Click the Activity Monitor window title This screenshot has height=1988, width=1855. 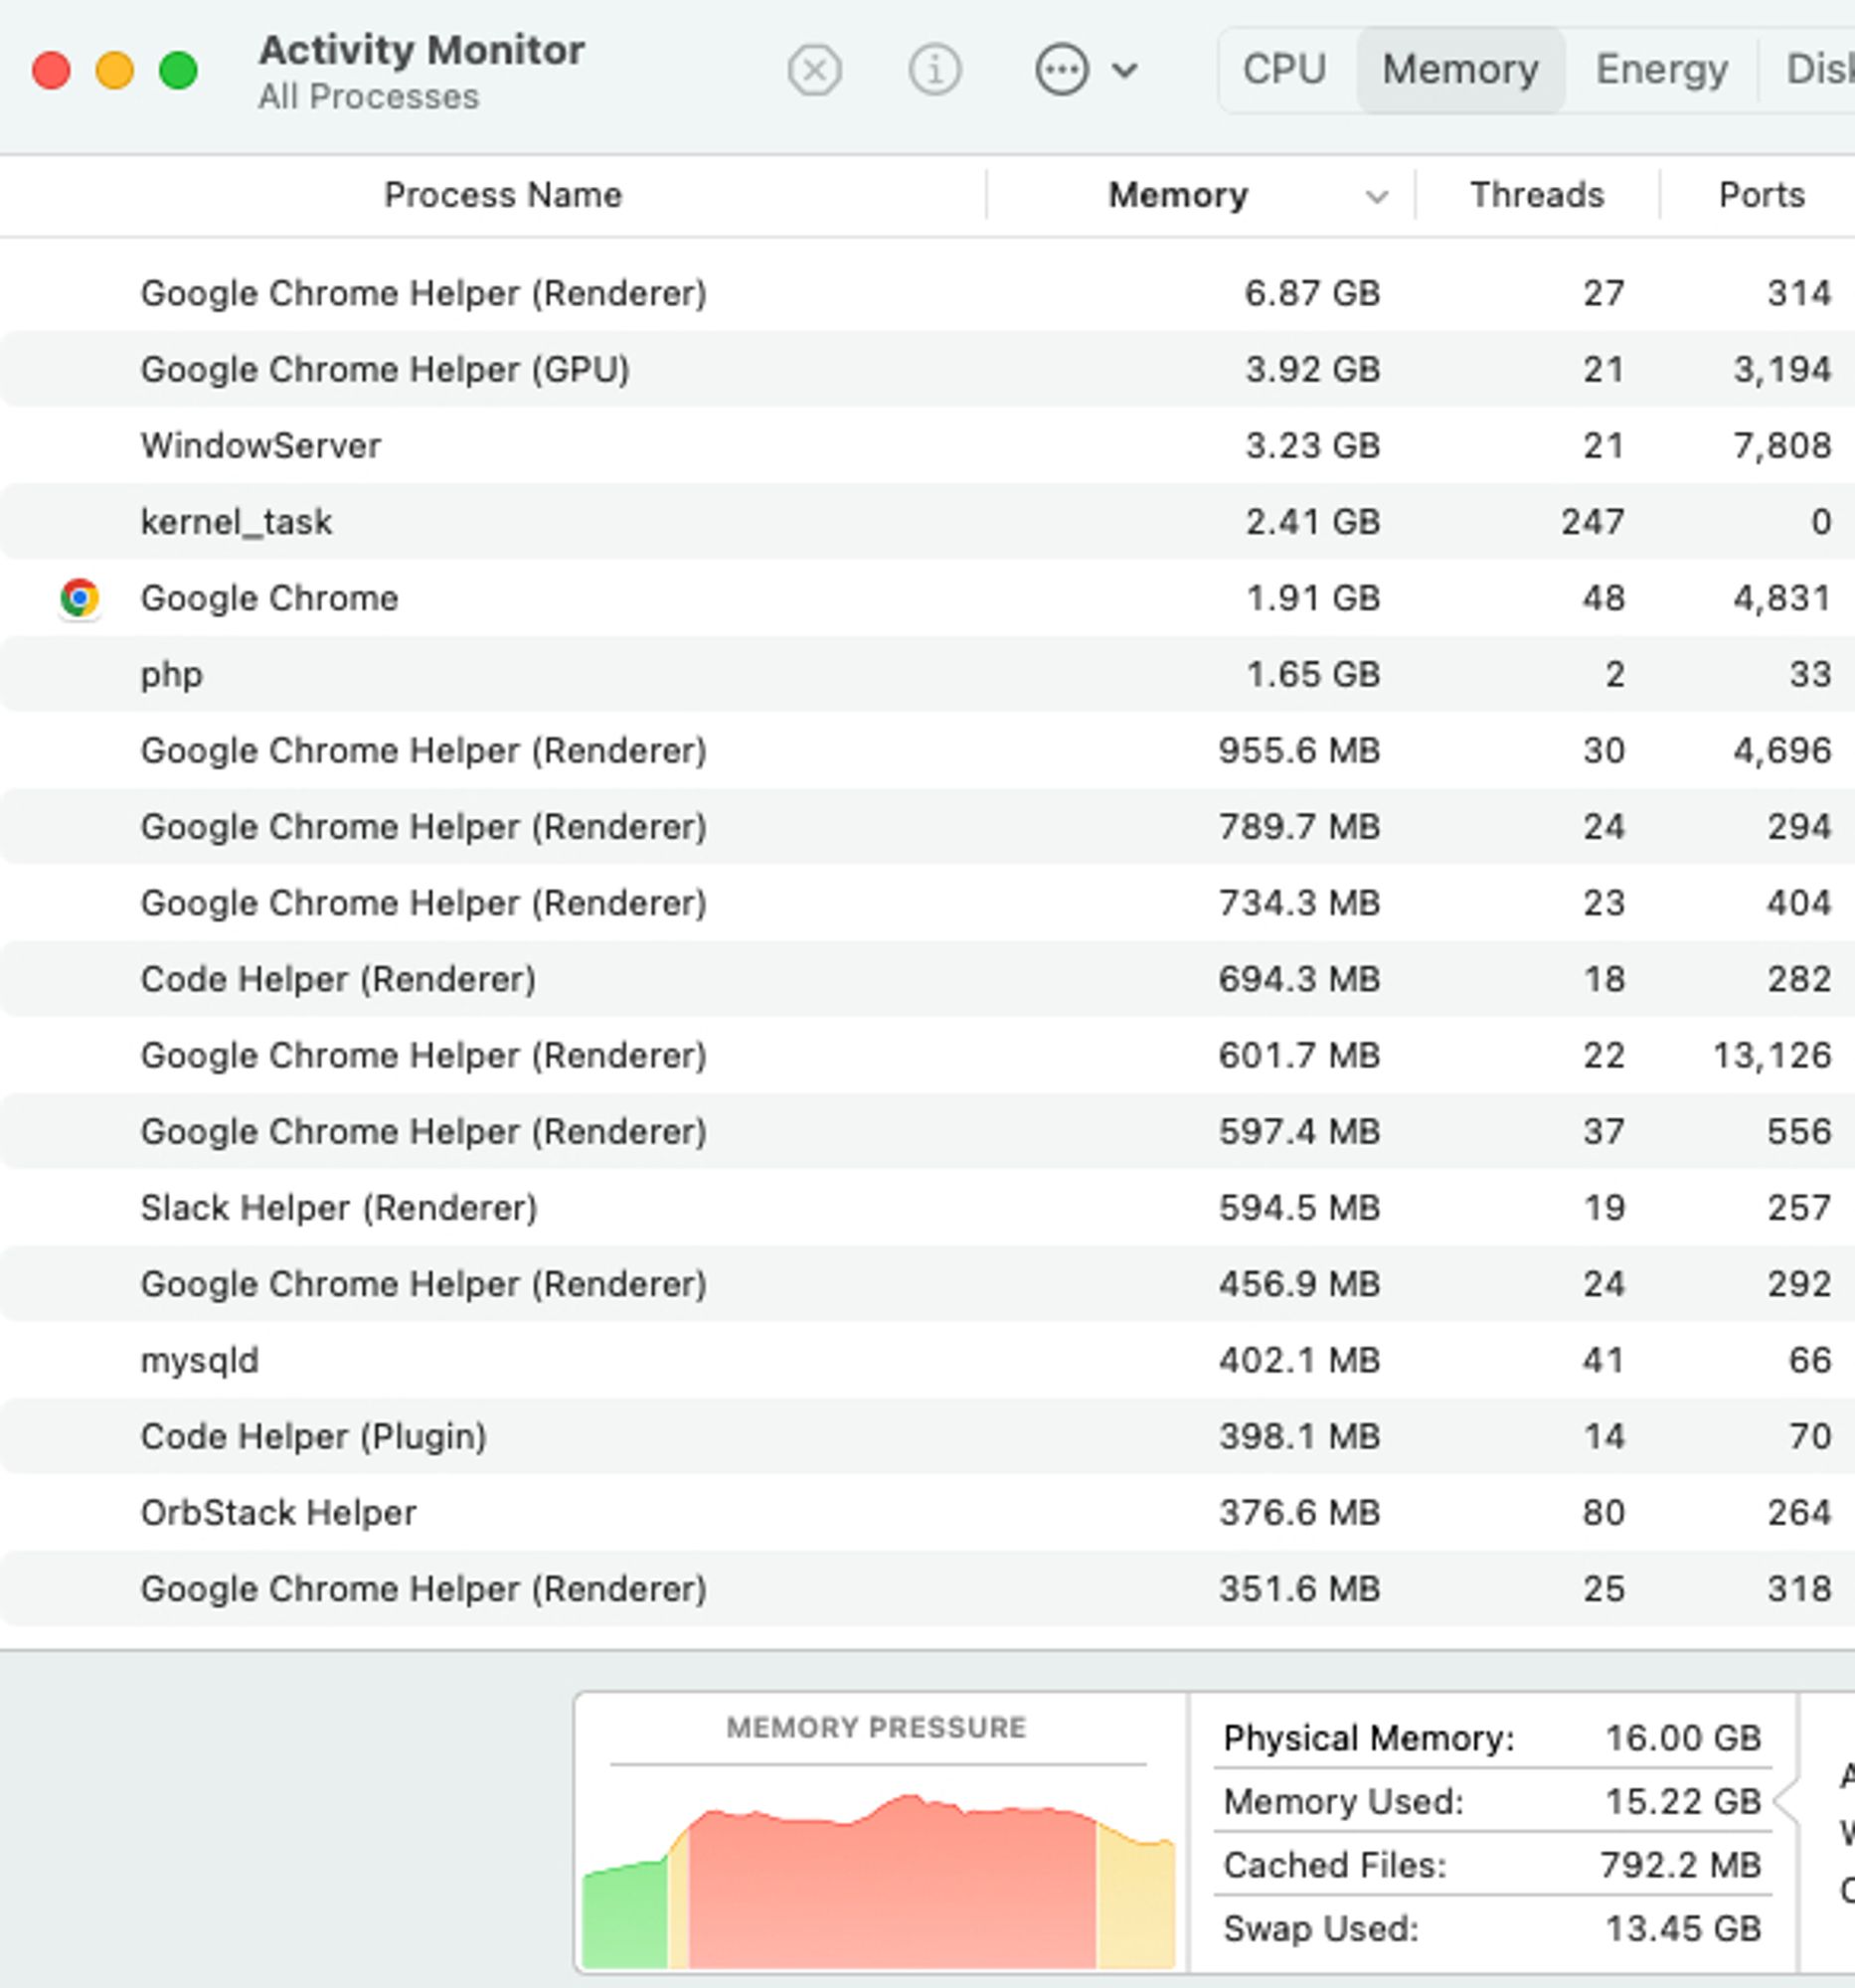(421, 50)
